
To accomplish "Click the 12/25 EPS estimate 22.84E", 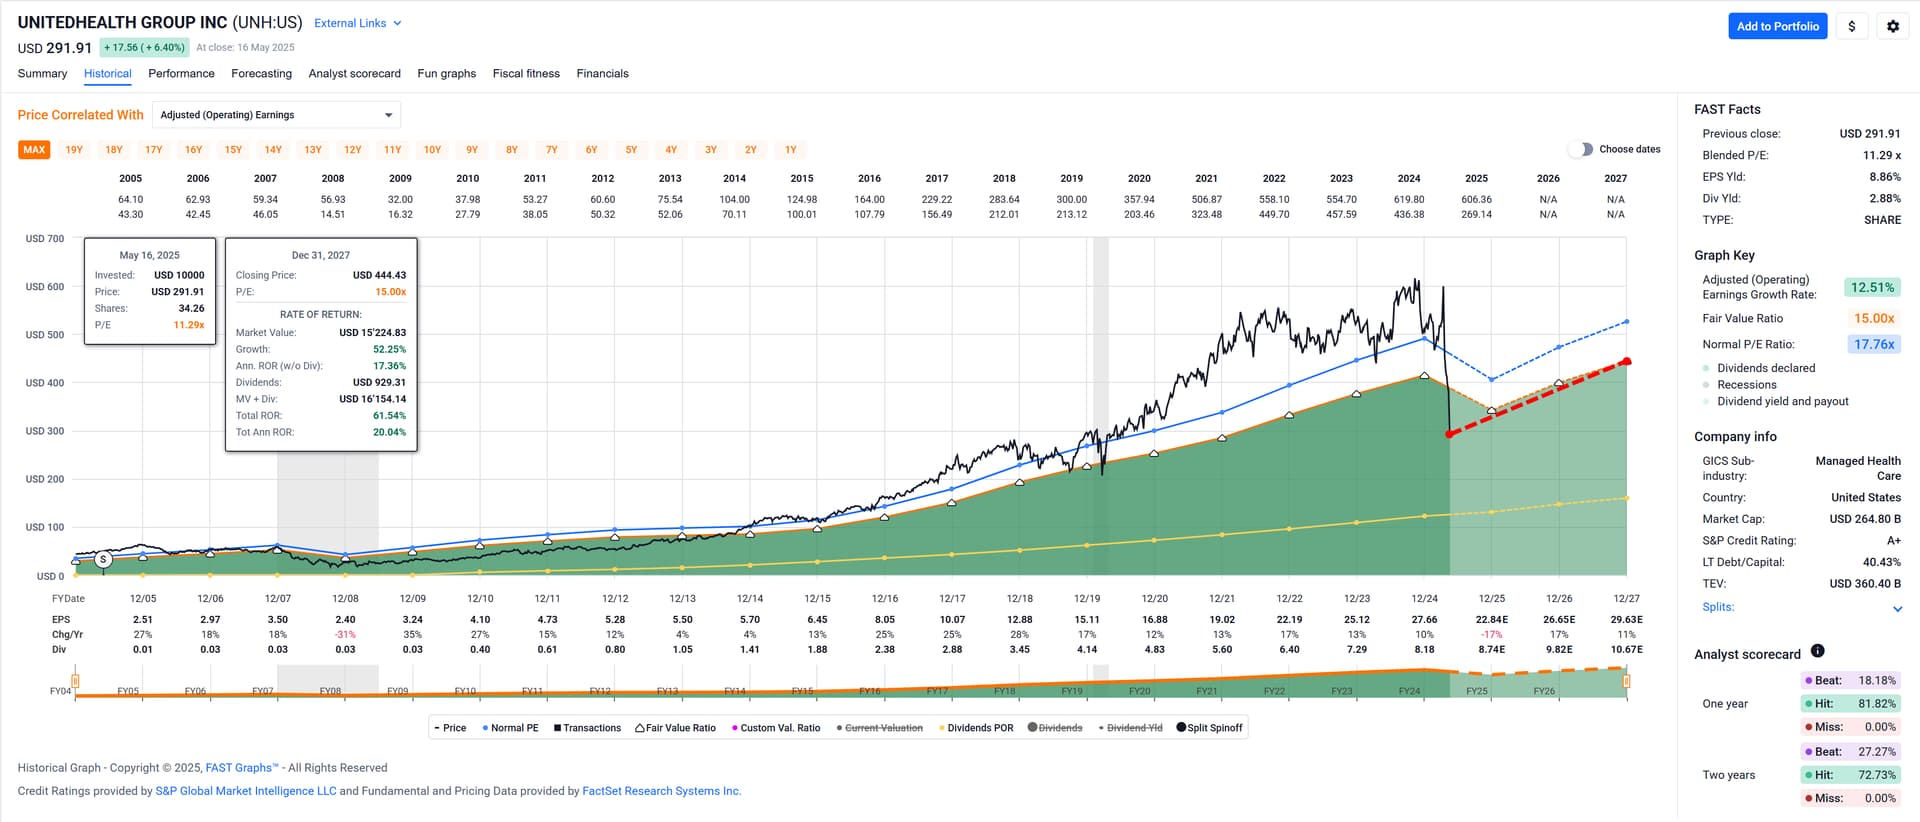I will pyautogui.click(x=1491, y=620).
